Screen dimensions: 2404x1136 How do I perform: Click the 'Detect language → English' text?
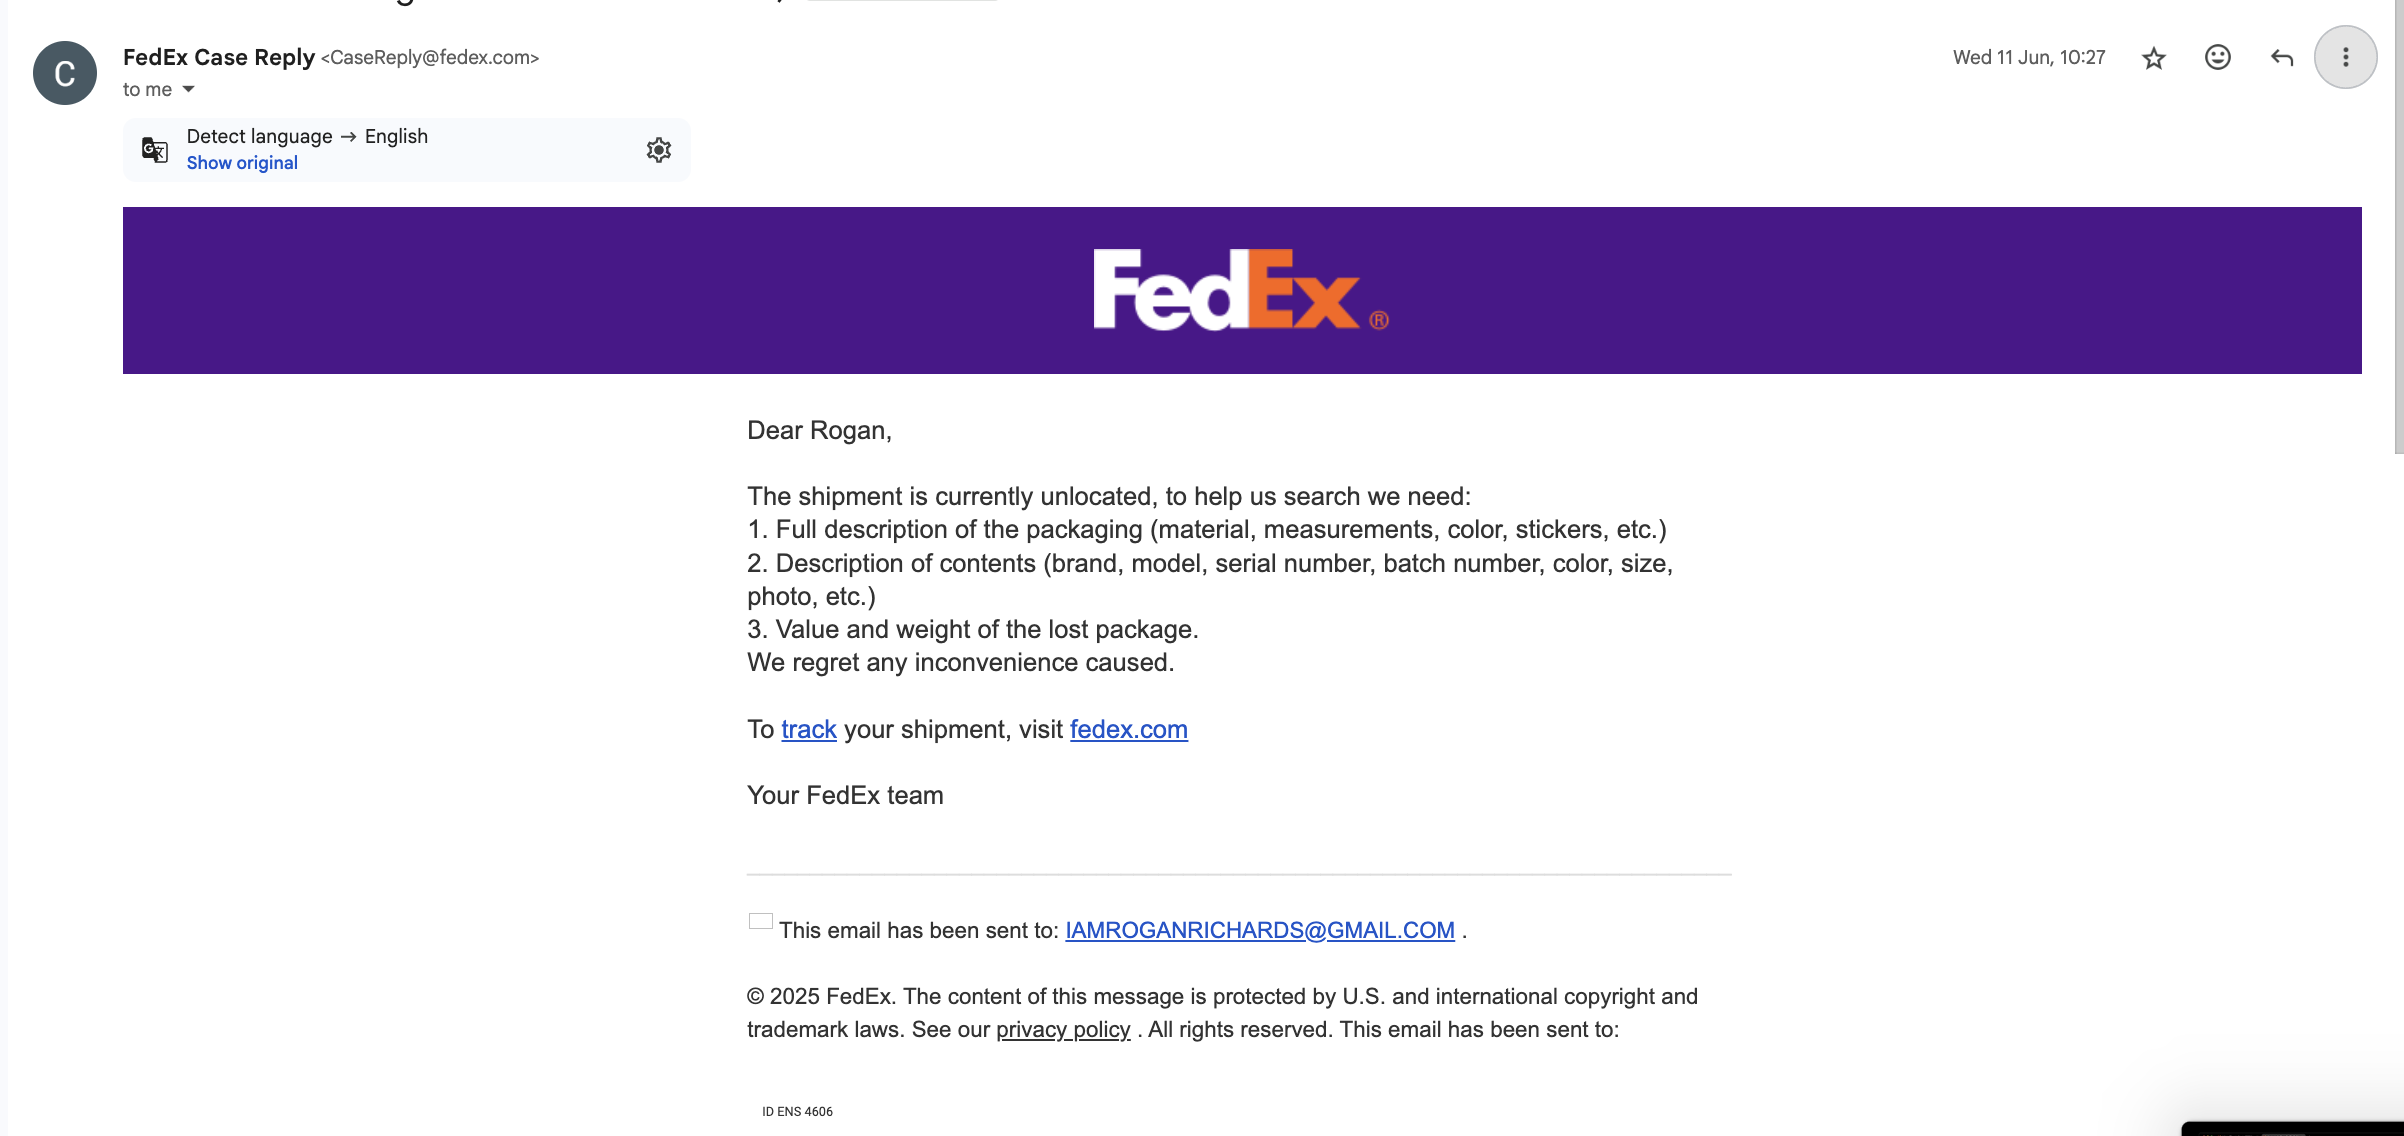tap(307, 136)
